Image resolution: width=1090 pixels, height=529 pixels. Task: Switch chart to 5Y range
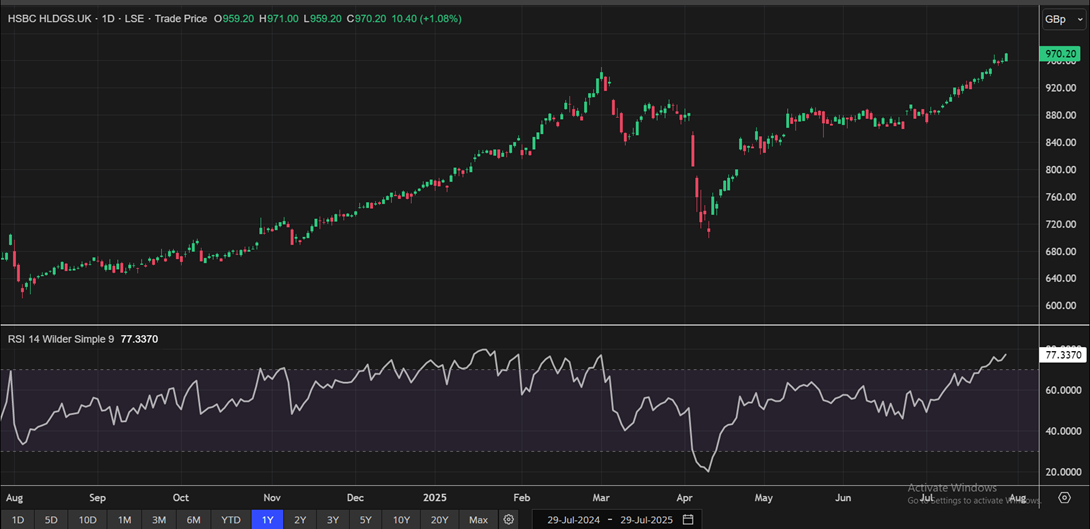pos(365,520)
